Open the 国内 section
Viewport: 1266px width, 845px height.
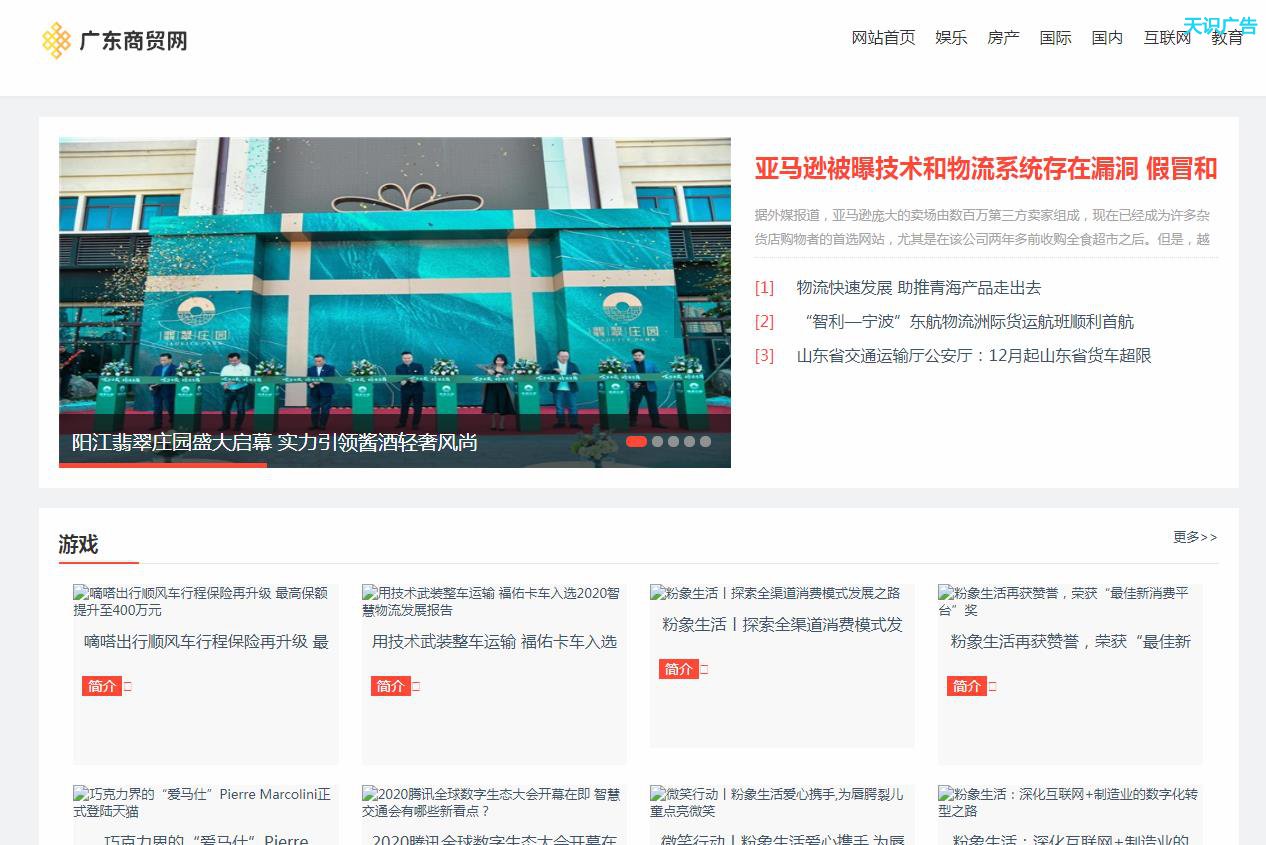pos(1107,38)
